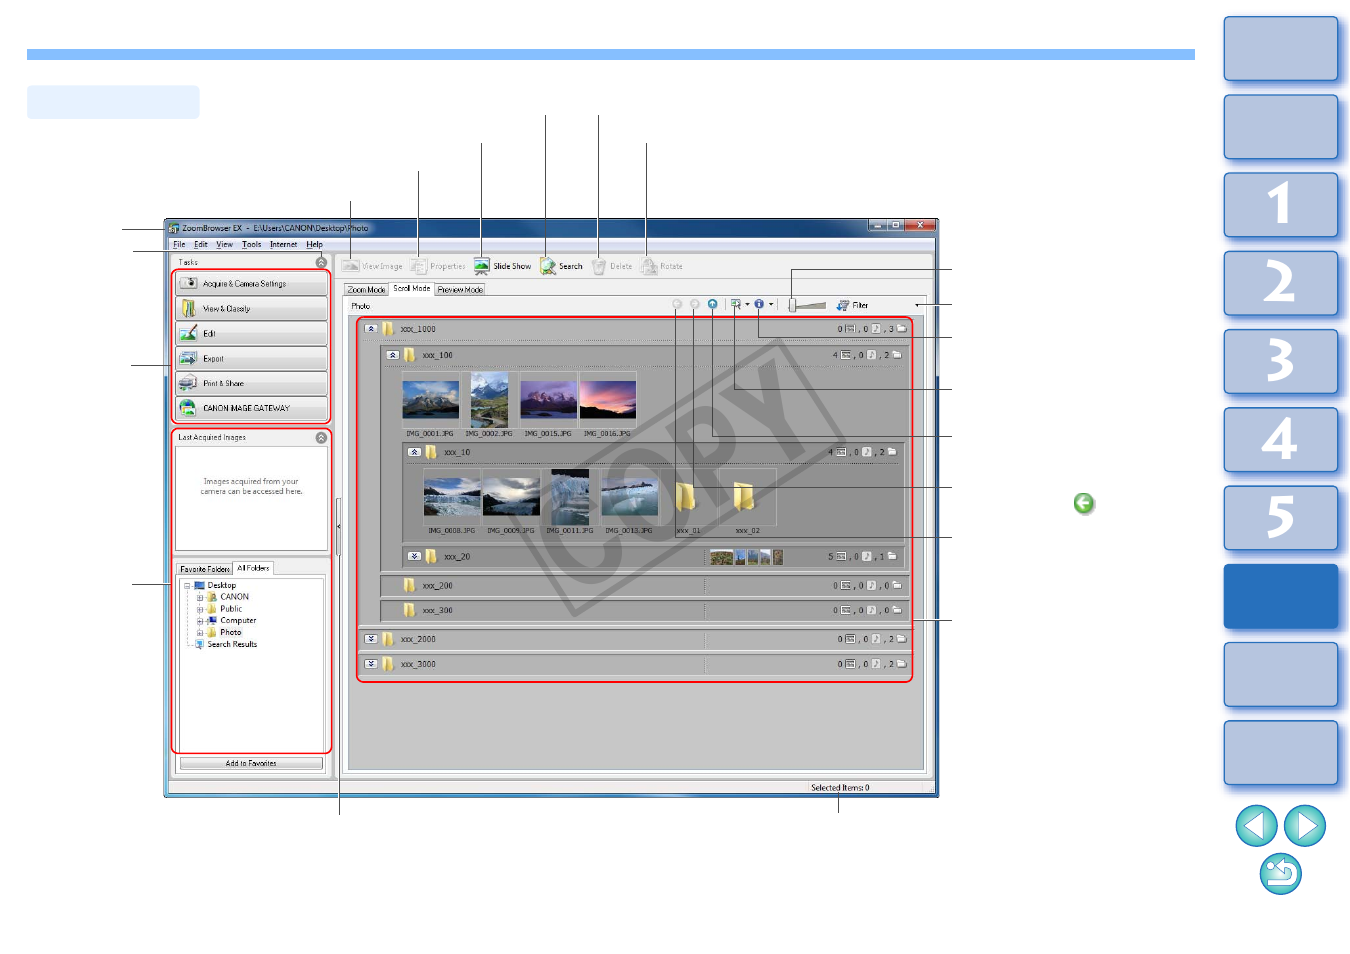The width and height of the screenshot is (1350, 954).
Task: Click the xxx_200 folder row
Action: 644,586
